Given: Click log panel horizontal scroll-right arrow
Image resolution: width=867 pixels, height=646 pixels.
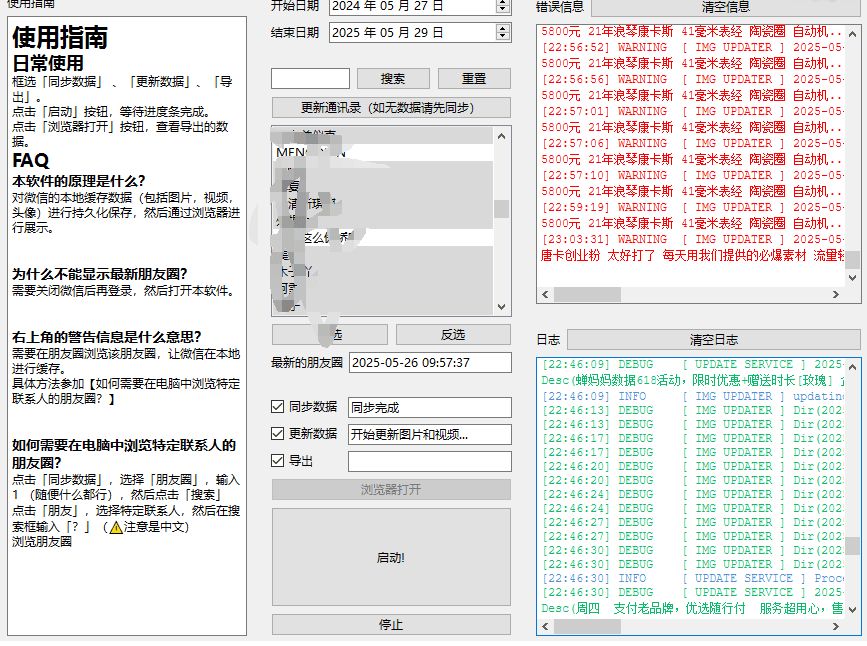Looking at the screenshot, I should tap(836, 627).
